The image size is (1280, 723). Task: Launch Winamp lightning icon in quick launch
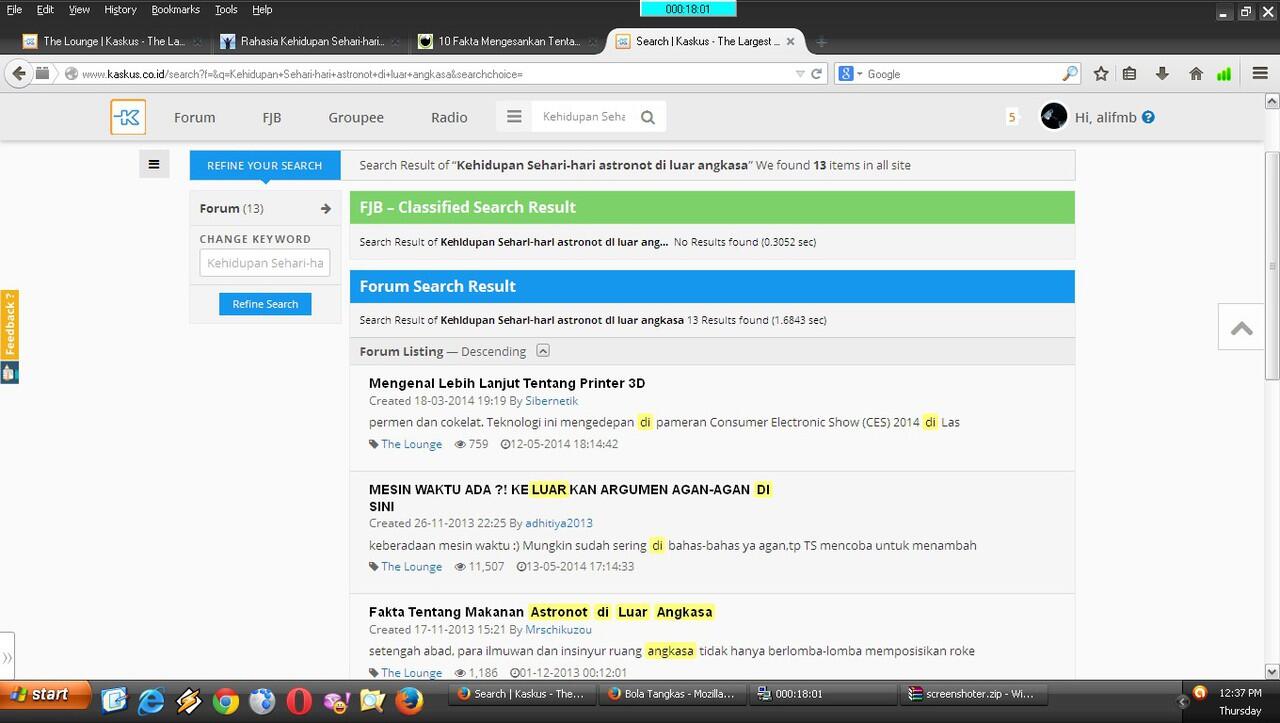tap(188, 701)
